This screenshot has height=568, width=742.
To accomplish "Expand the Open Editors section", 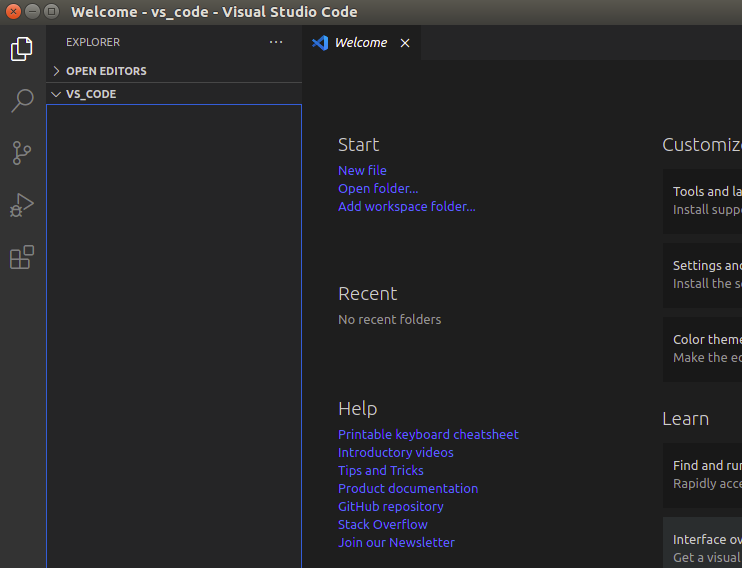I will coord(57,71).
